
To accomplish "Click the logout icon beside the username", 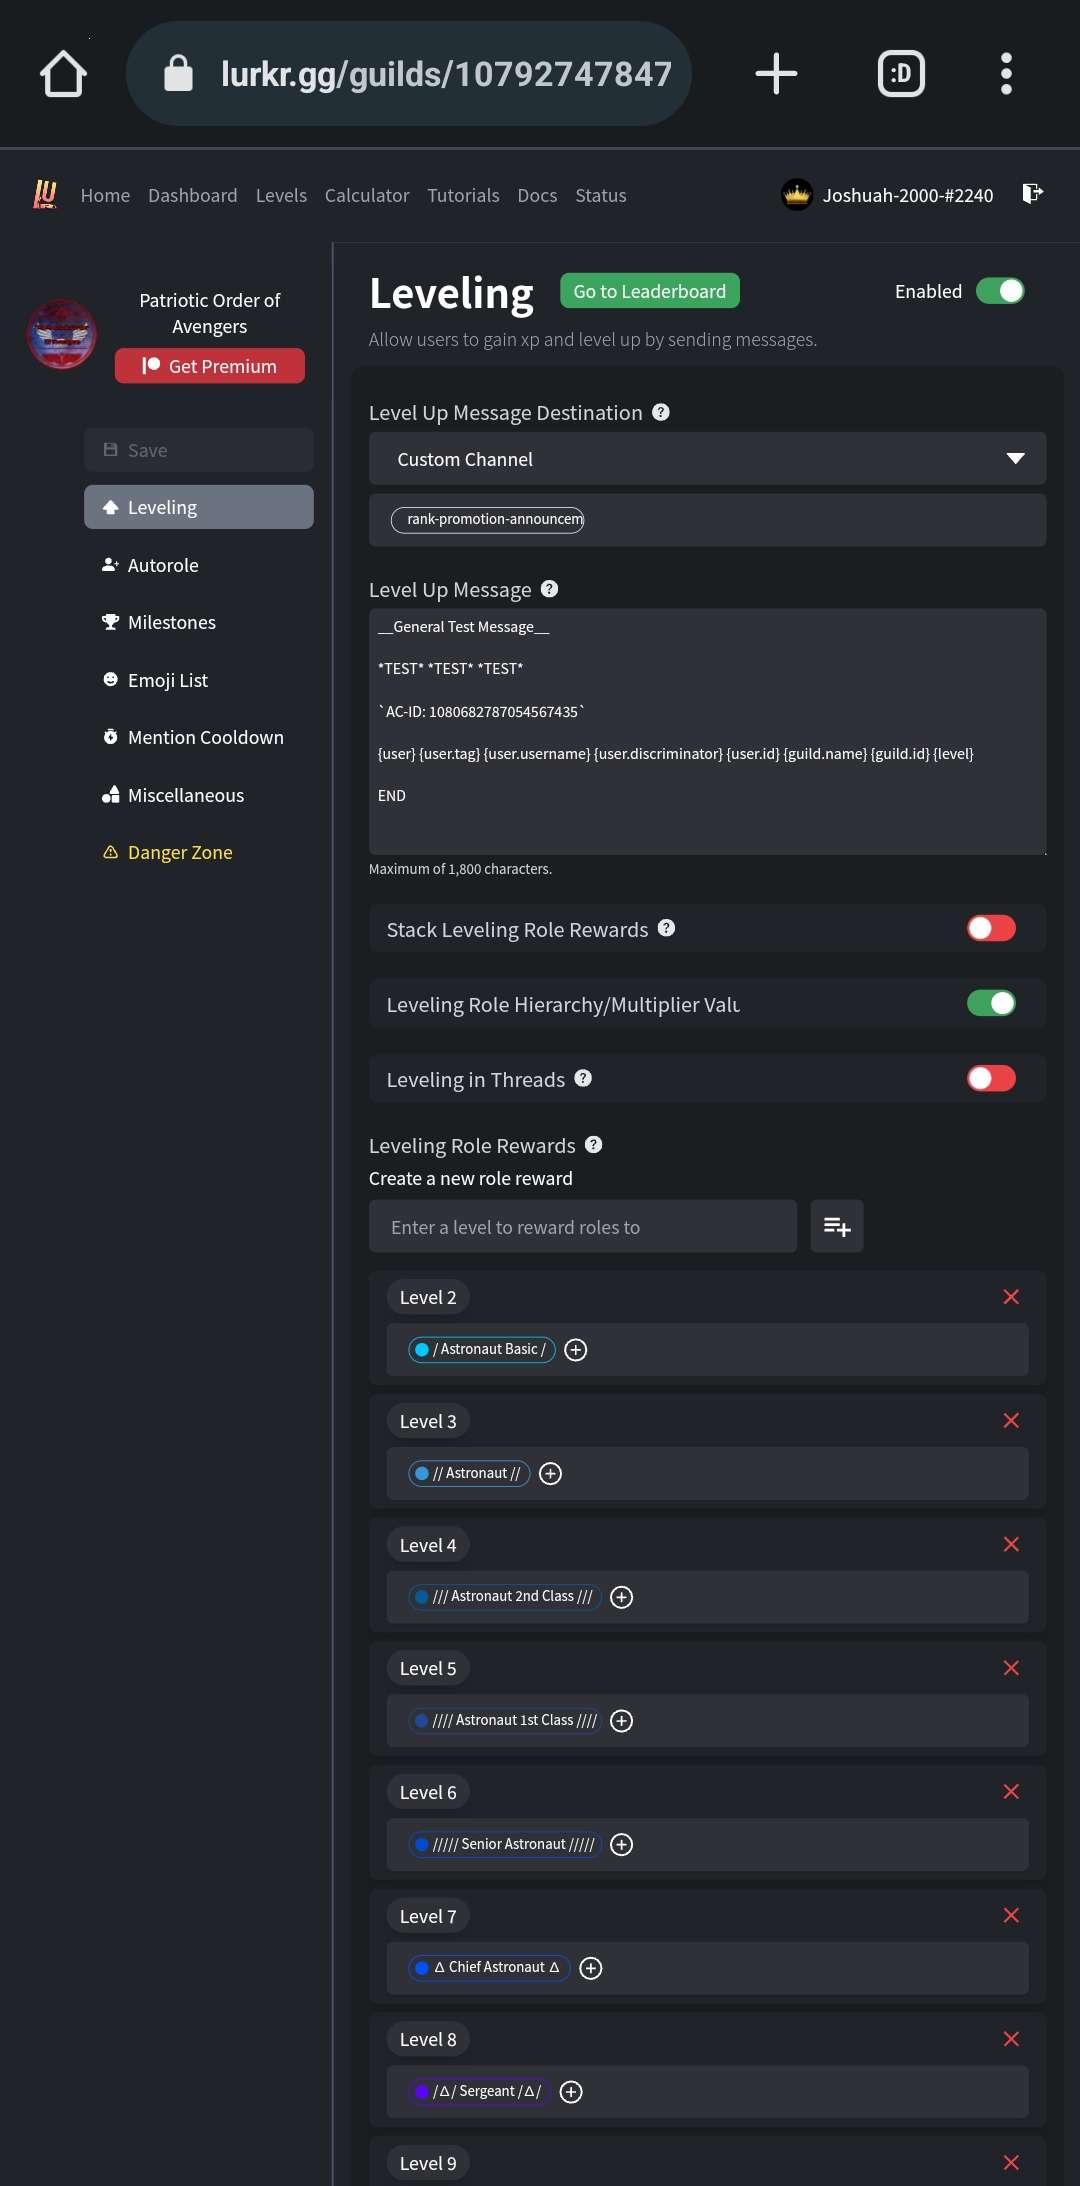I will [1032, 193].
